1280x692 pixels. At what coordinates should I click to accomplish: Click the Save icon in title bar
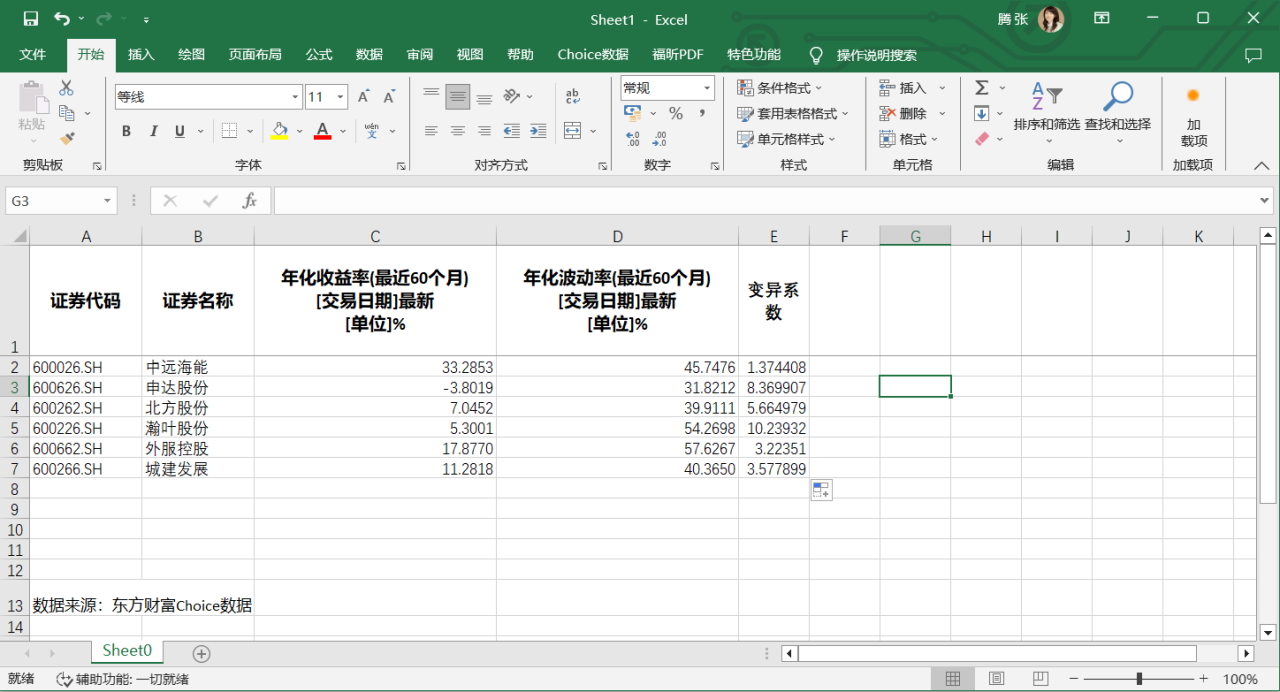(30, 19)
